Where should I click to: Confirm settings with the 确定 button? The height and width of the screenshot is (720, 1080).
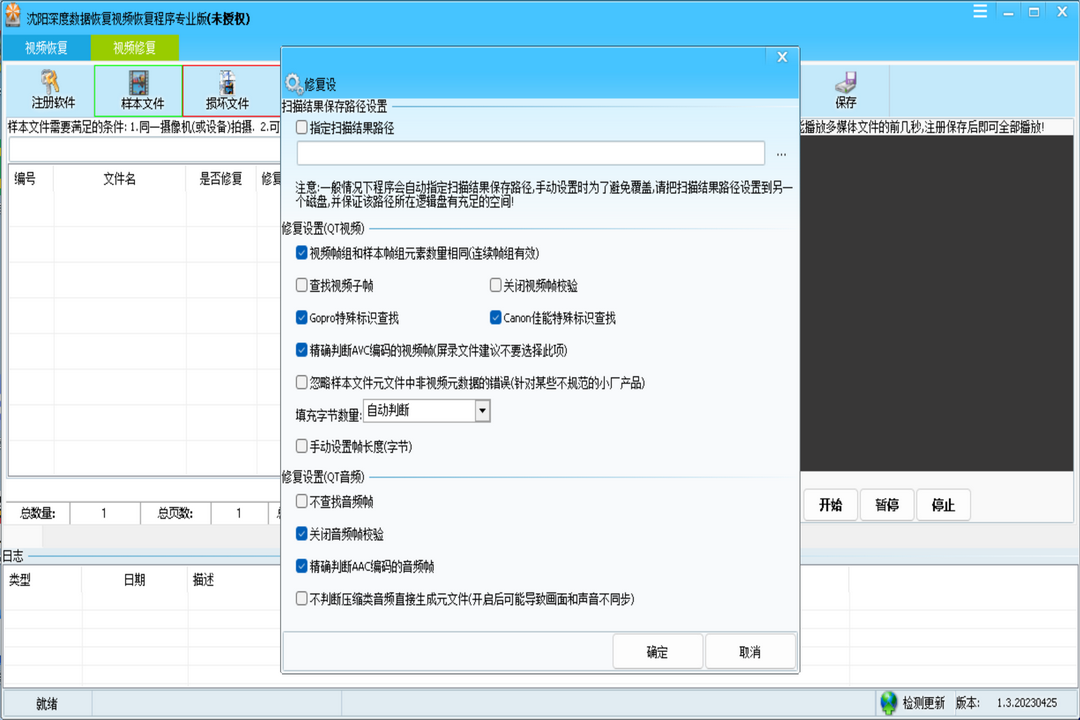click(x=658, y=650)
